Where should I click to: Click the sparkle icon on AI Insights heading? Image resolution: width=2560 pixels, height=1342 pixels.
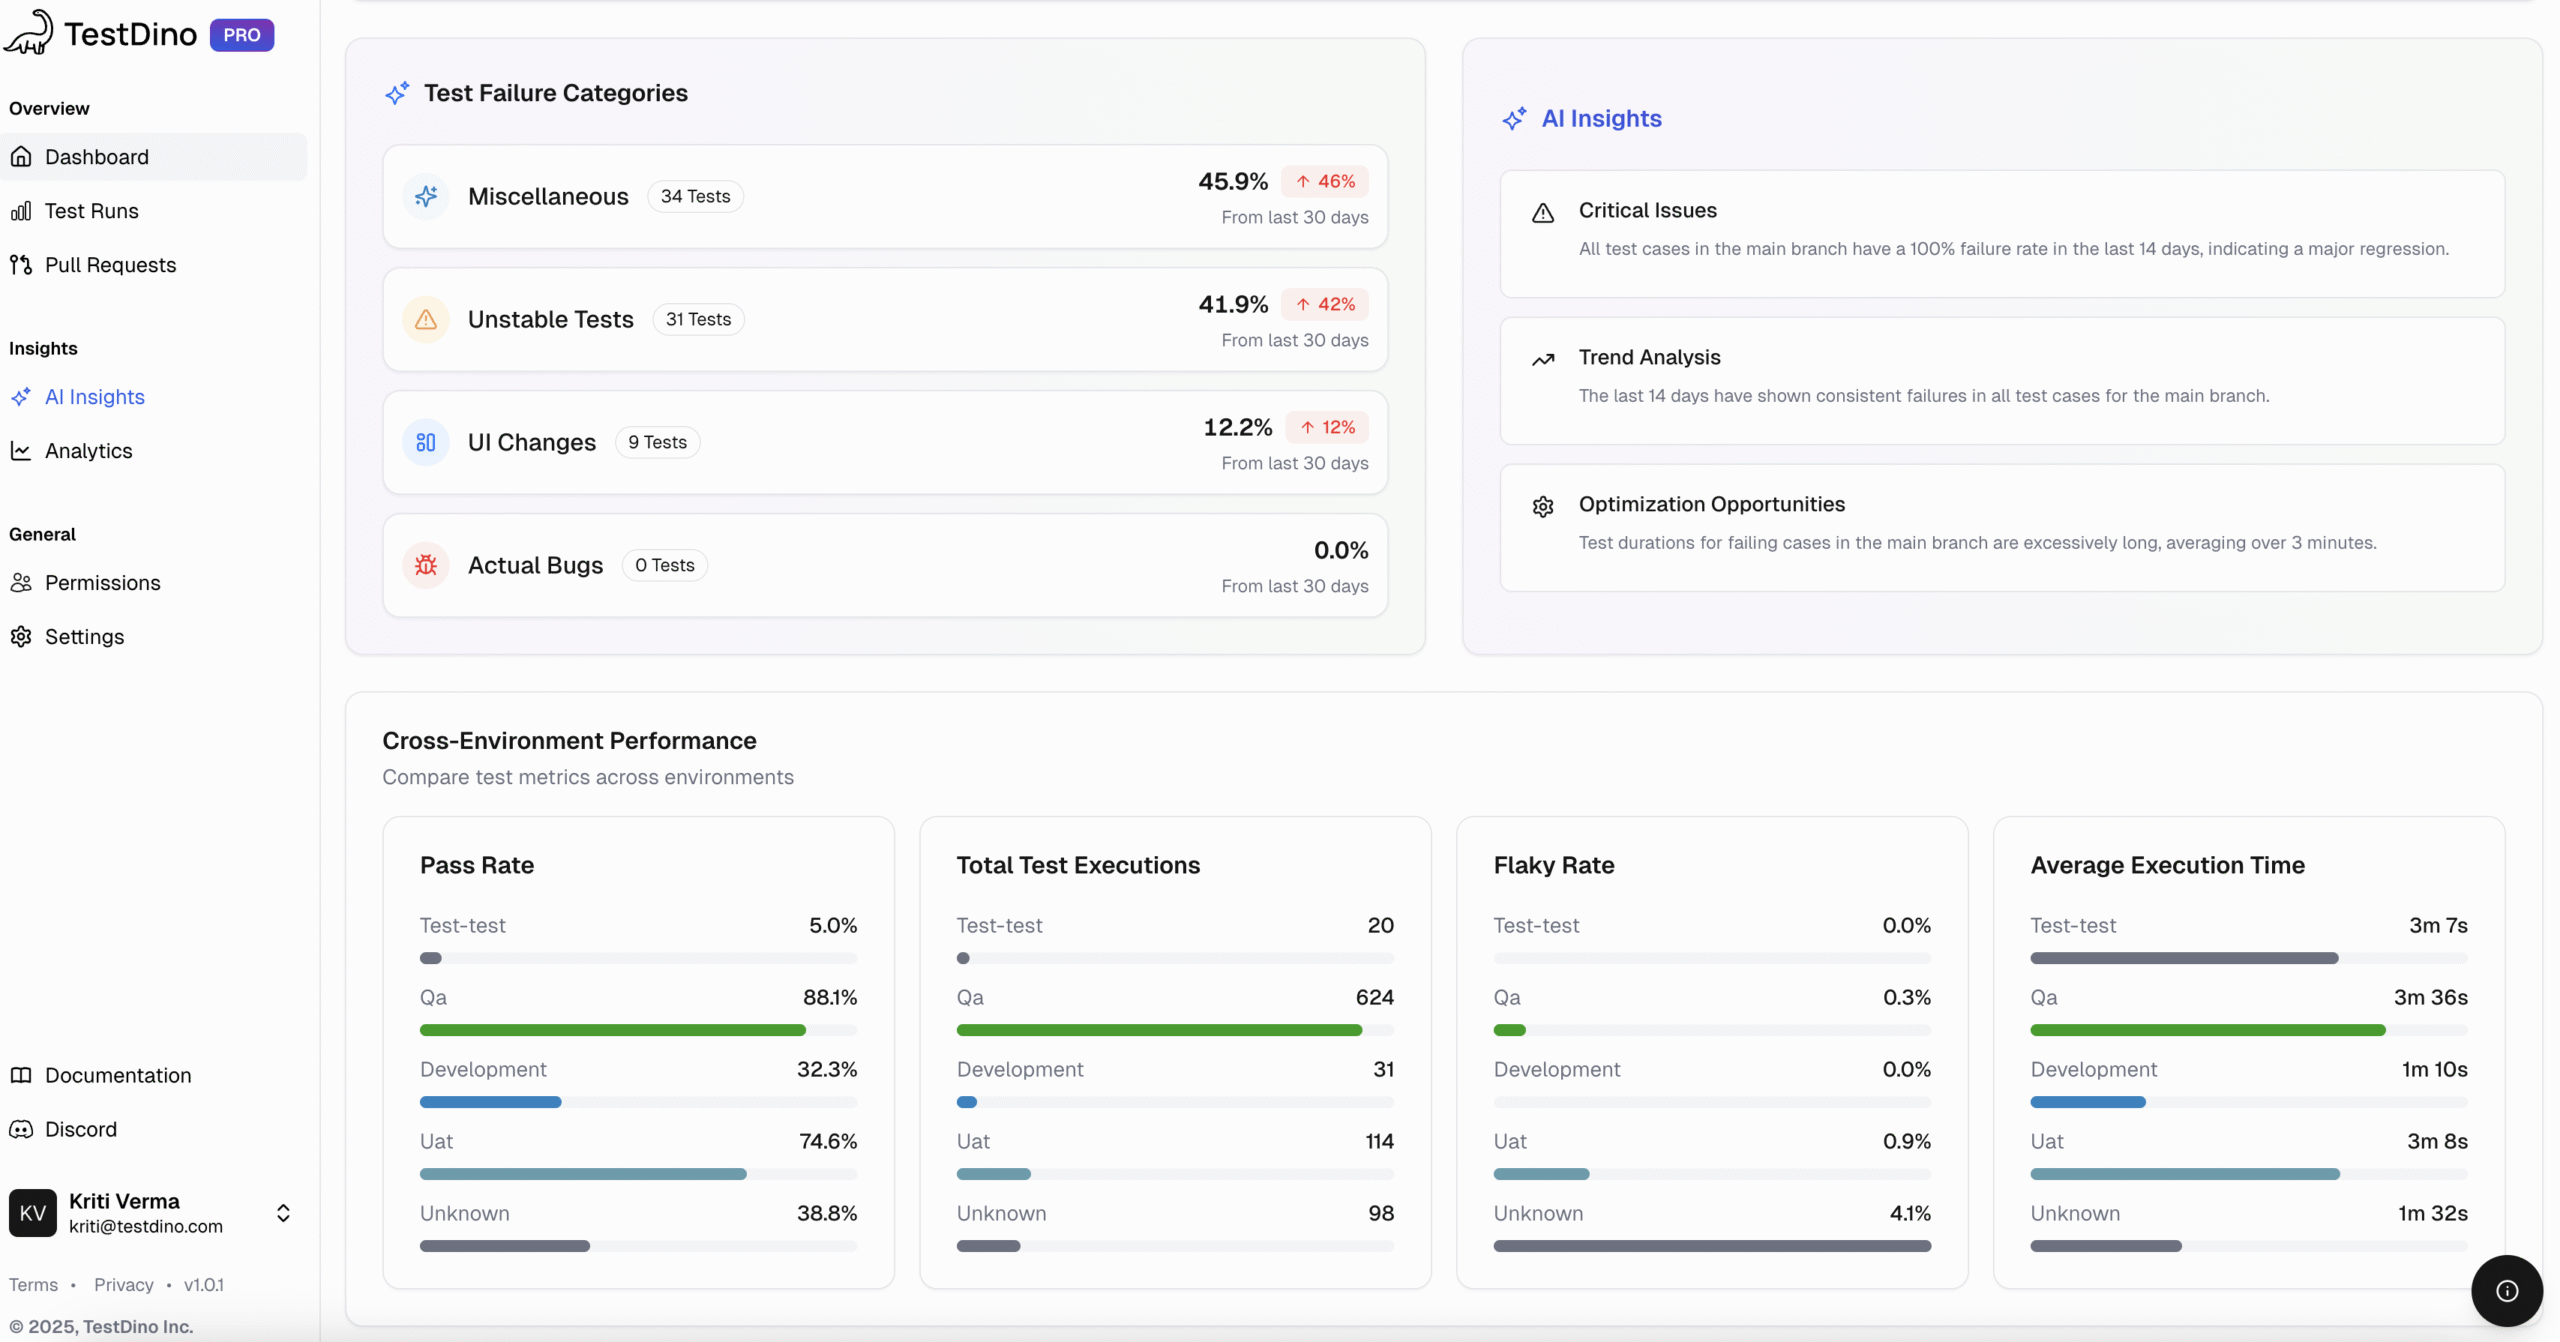coord(1514,118)
